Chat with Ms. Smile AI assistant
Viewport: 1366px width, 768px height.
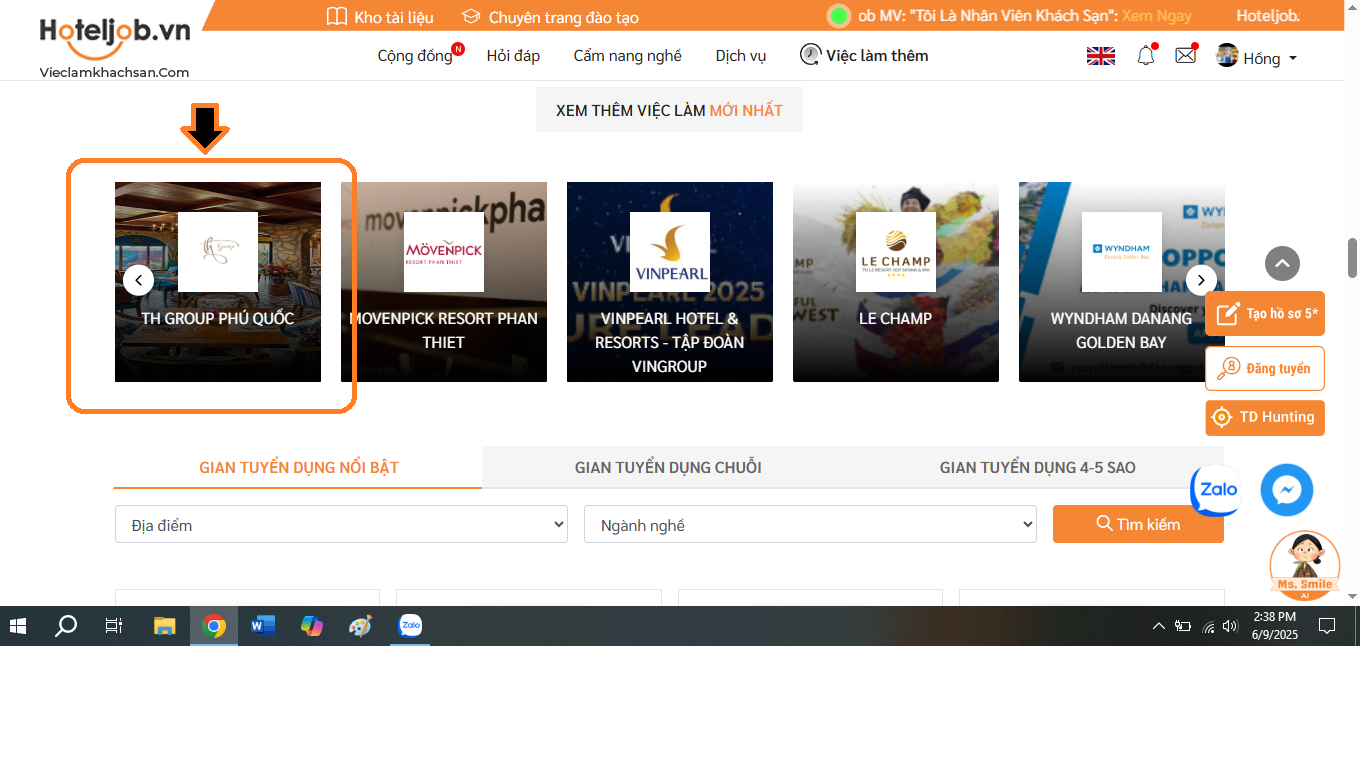pyautogui.click(x=1304, y=565)
